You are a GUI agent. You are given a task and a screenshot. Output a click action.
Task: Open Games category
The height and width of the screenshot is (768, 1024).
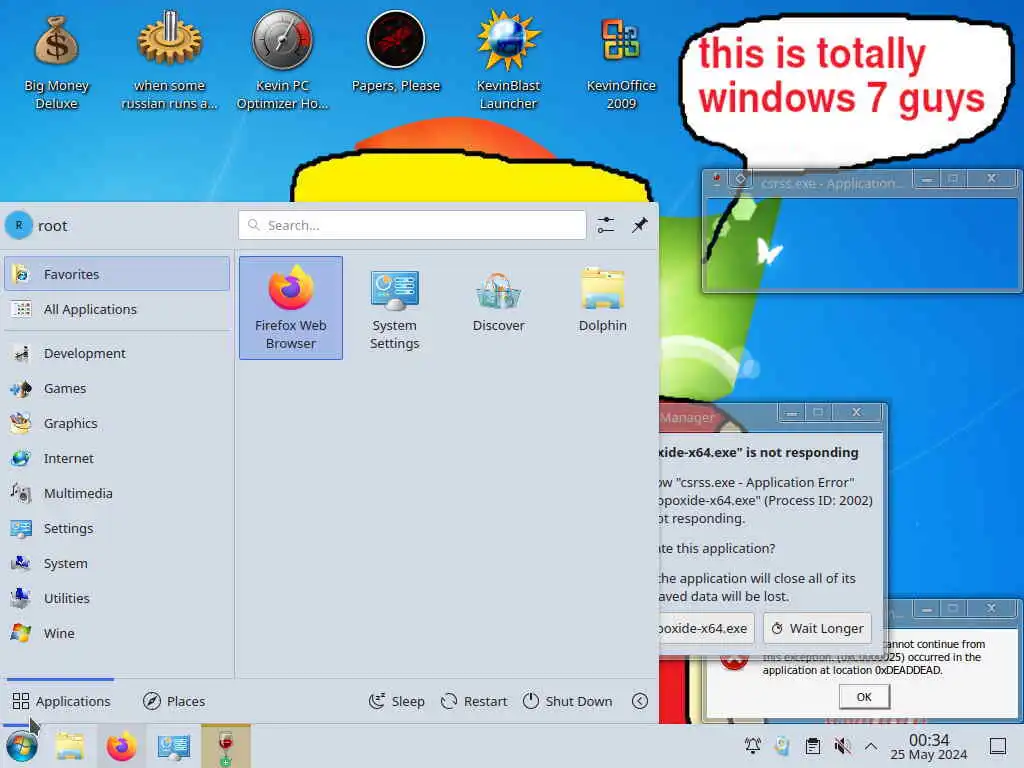(117, 389)
